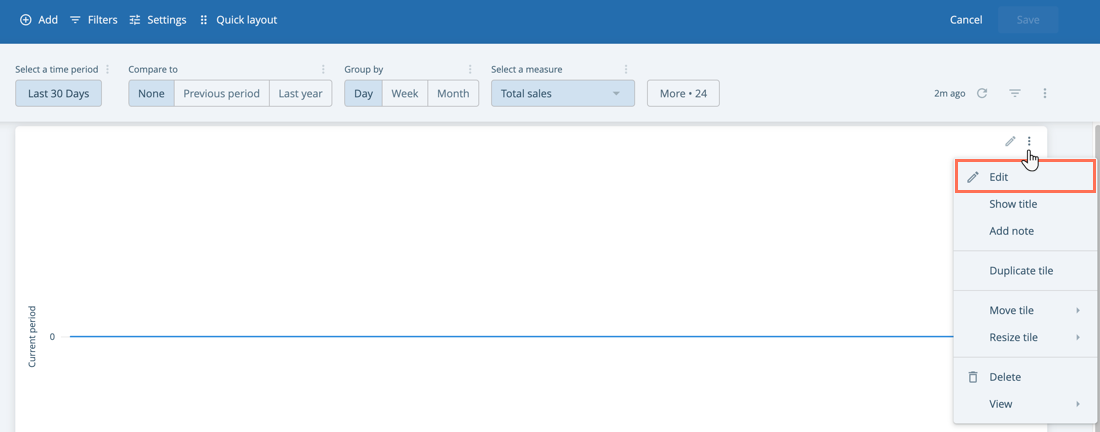Click the filter lines icon beside Filters
This screenshot has width=1100, height=432.
pos(75,20)
